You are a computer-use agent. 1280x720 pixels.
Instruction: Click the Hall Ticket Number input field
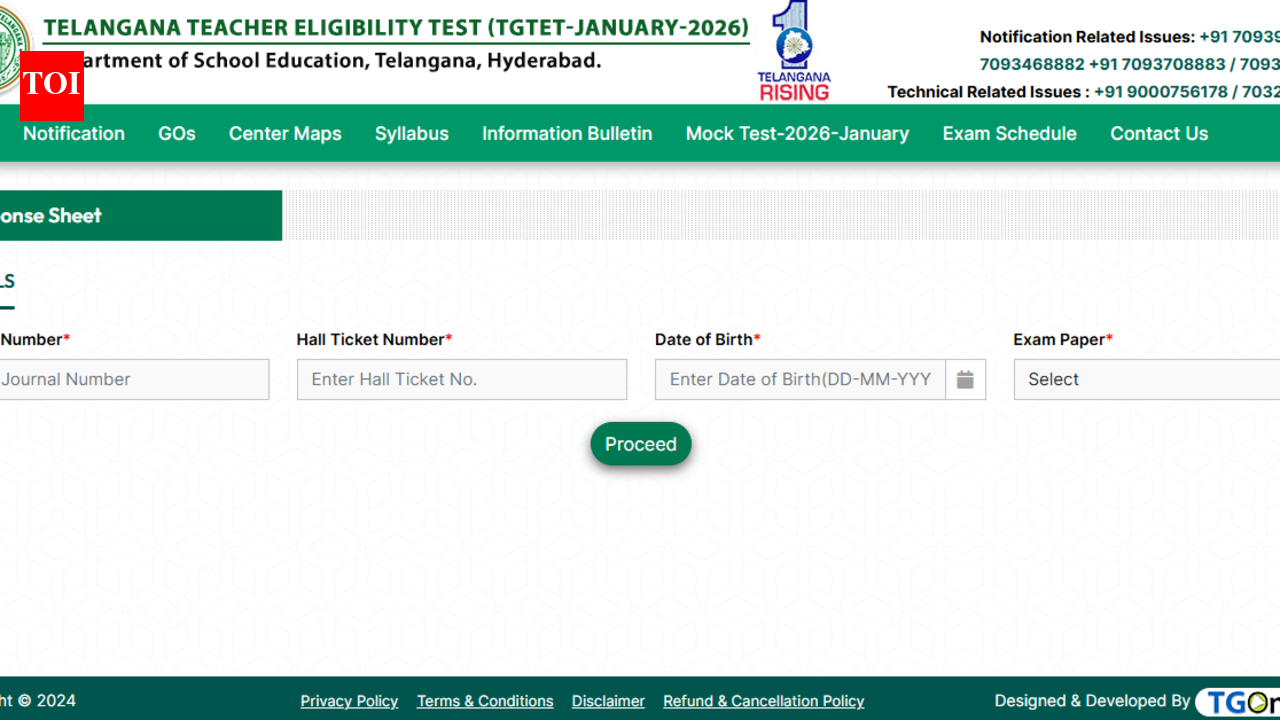[x=461, y=379]
